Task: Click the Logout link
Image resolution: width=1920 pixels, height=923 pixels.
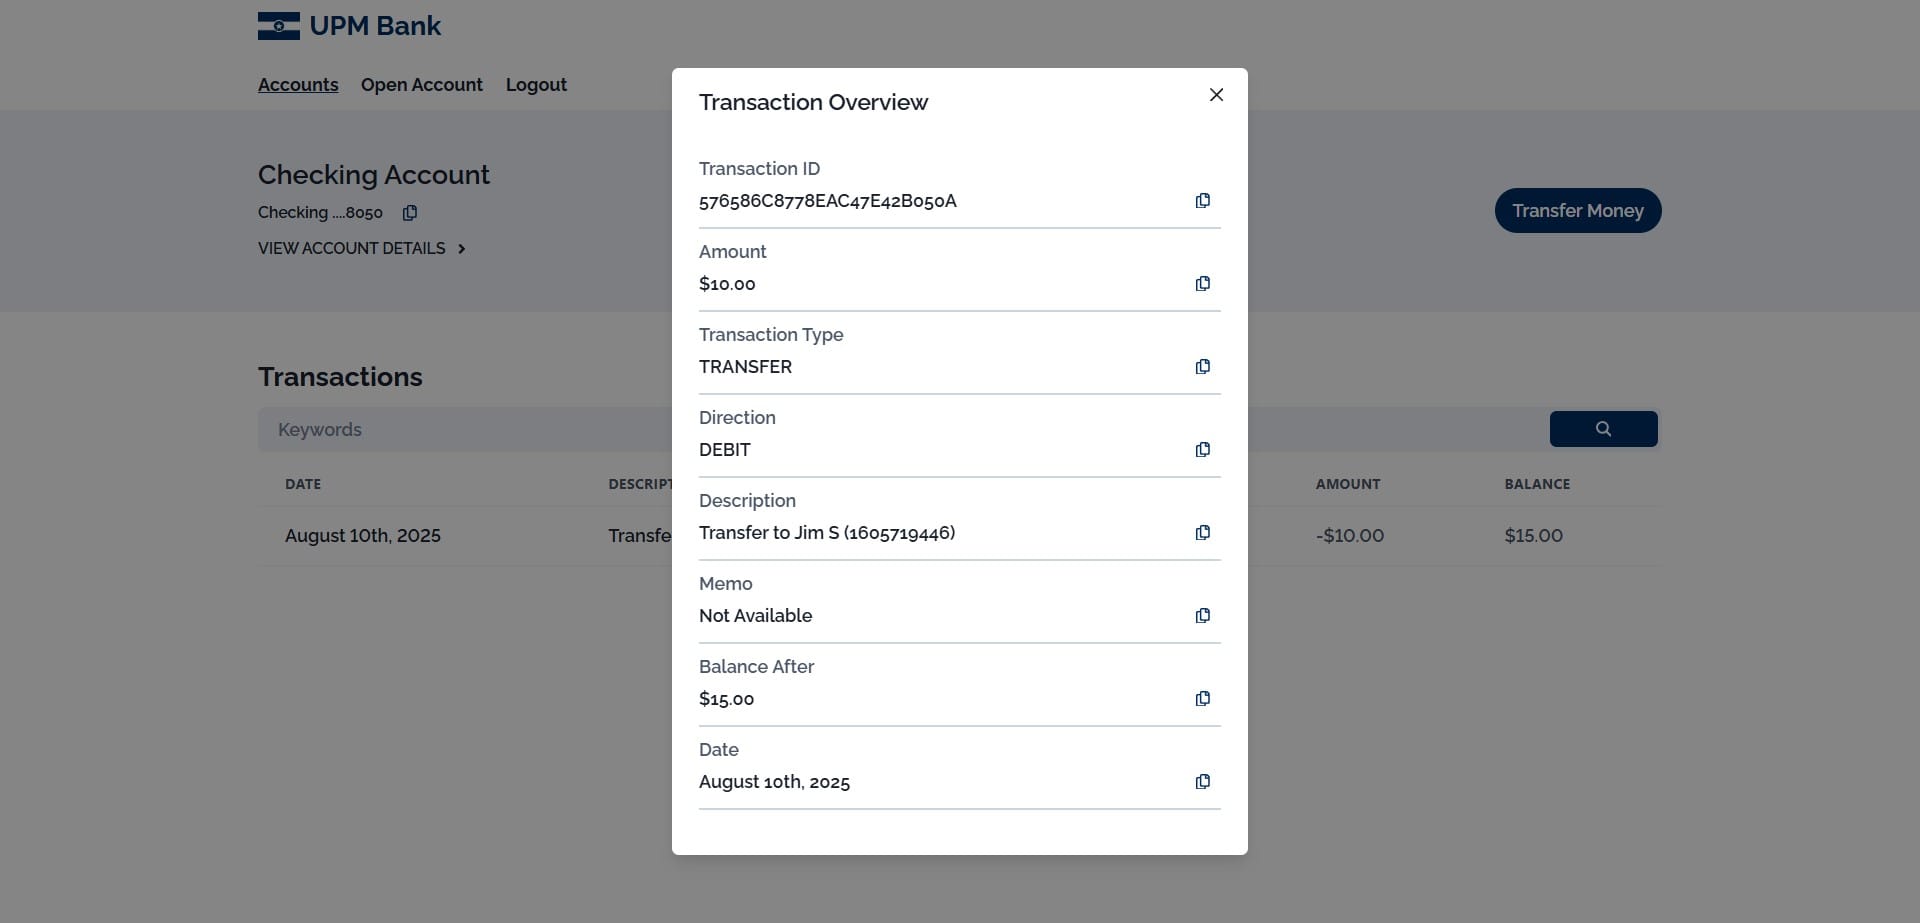Action: (536, 85)
